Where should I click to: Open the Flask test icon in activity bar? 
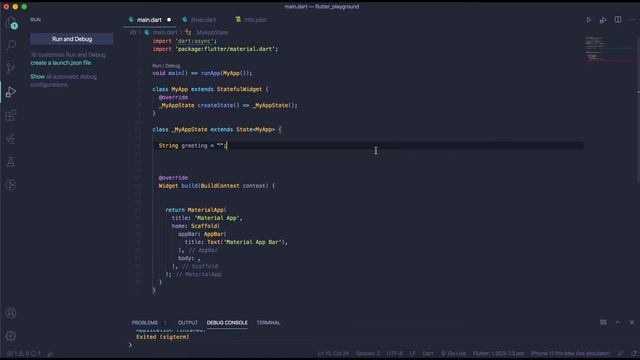pyautogui.click(x=11, y=162)
